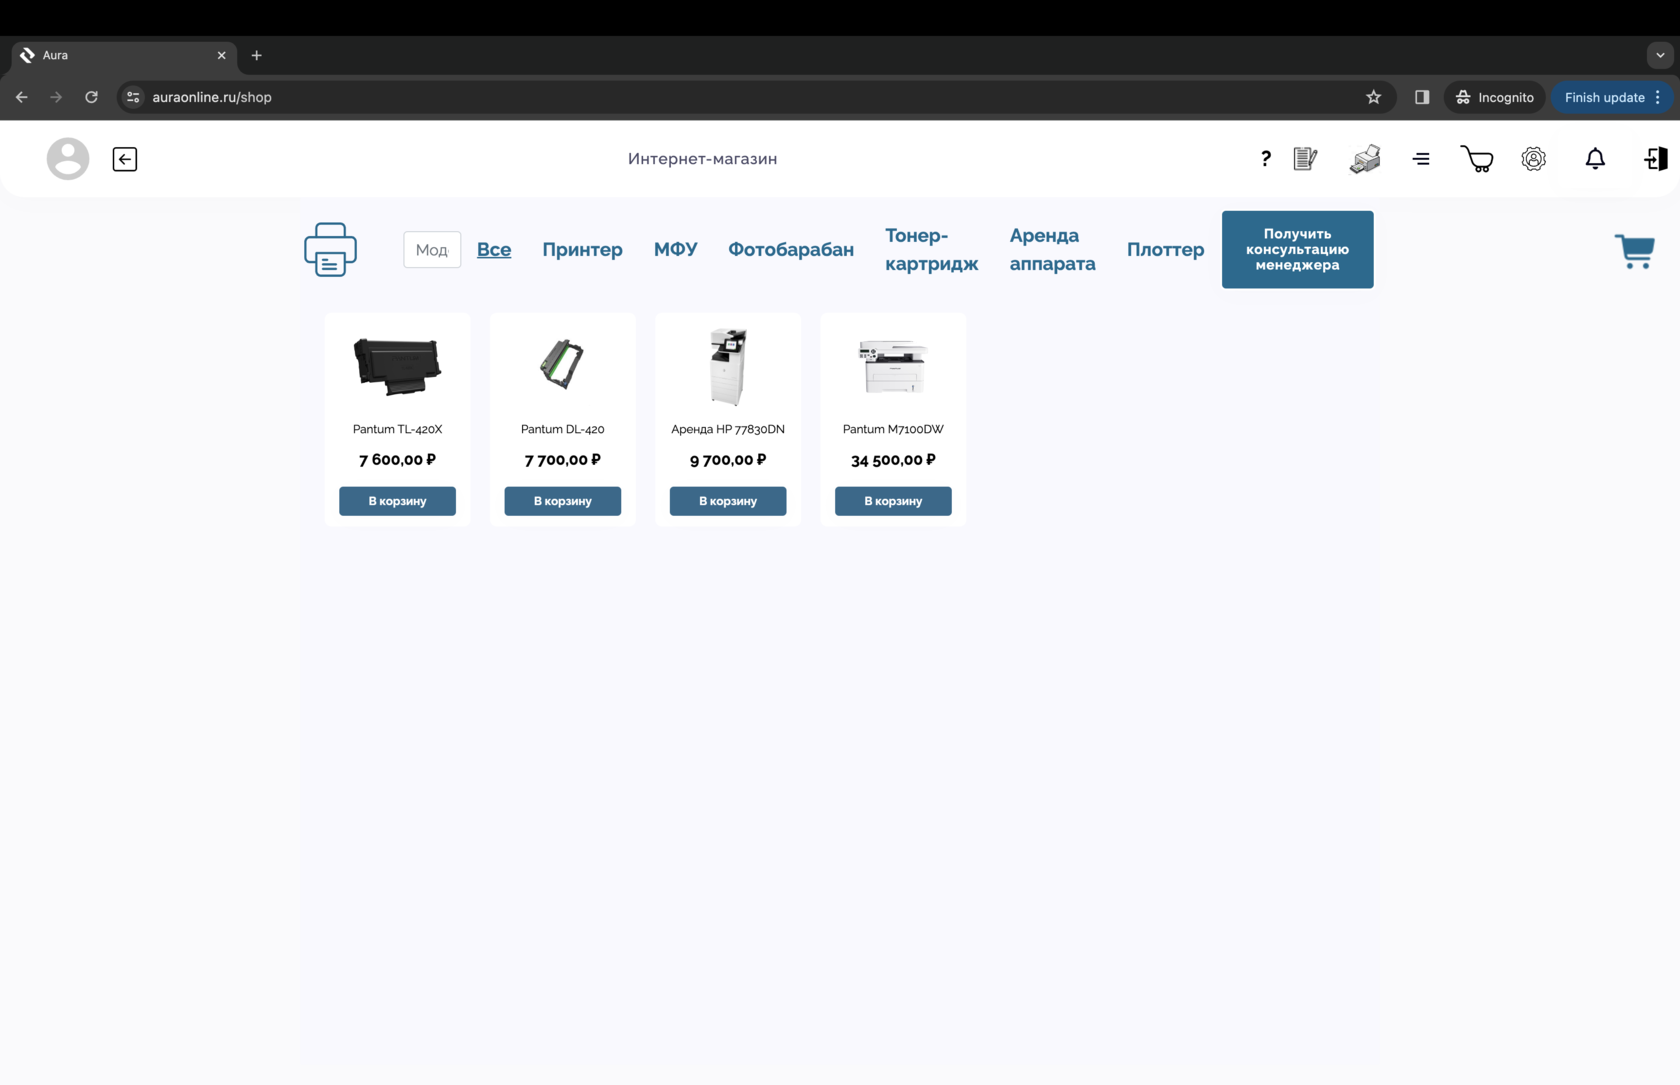
Task: Select the Все category filter
Action: point(494,250)
